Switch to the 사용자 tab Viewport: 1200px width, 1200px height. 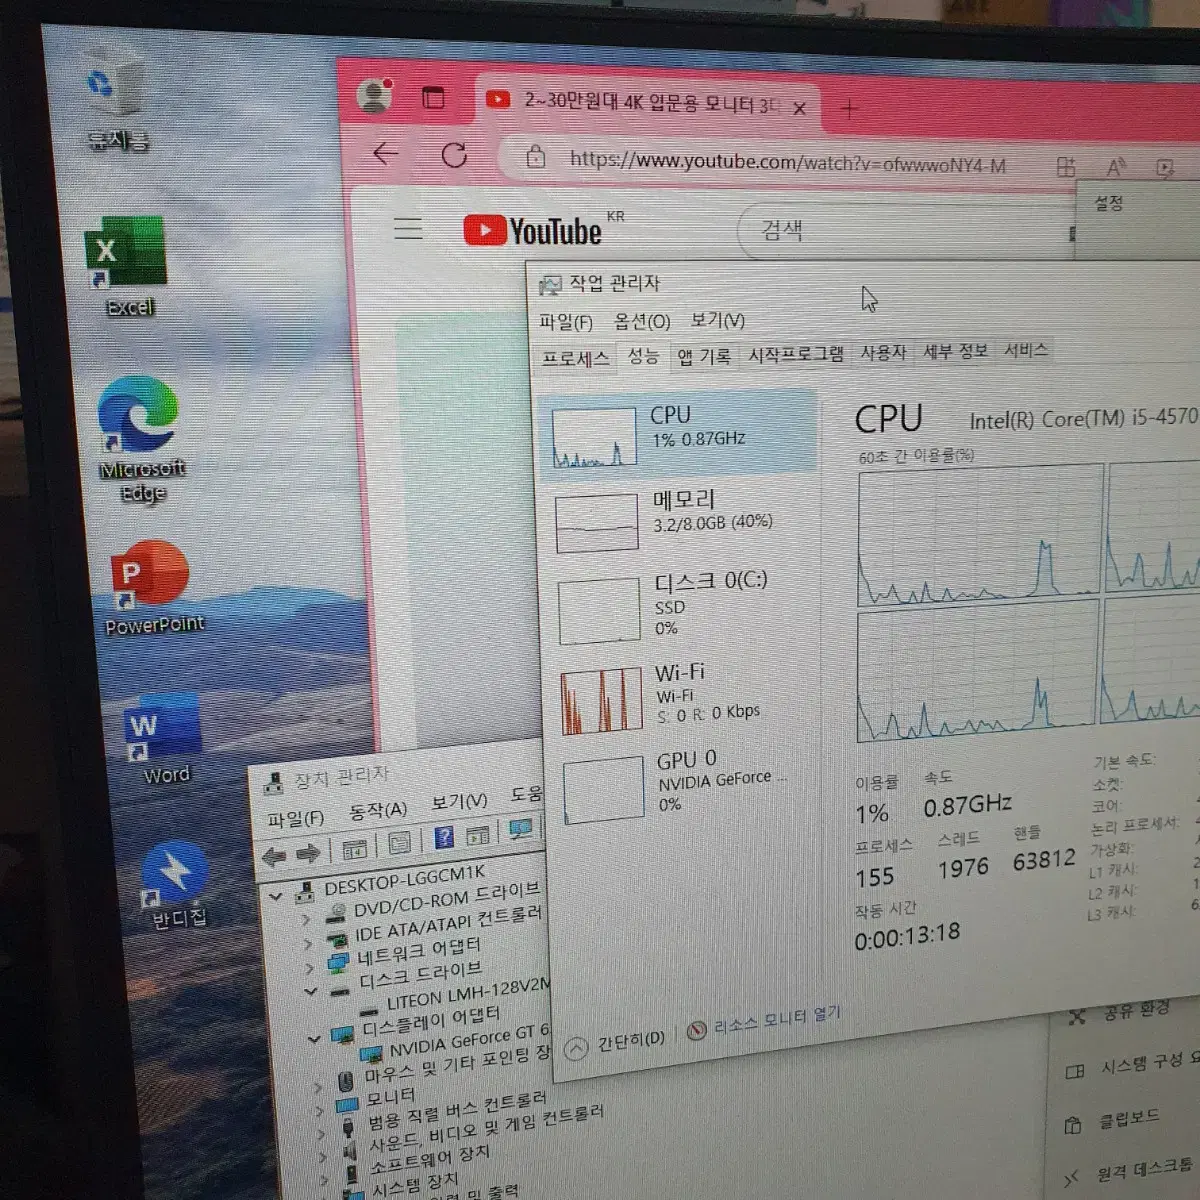[x=883, y=353]
